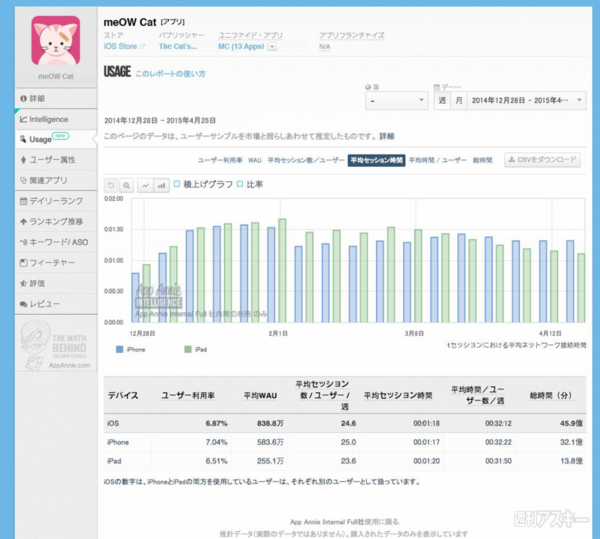Switch to ユーザー利用率 metric tab

(220, 160)
